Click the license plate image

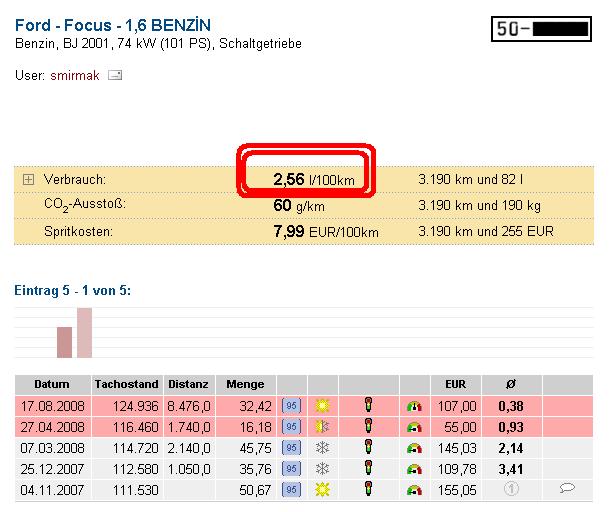[x=545, y=29]
